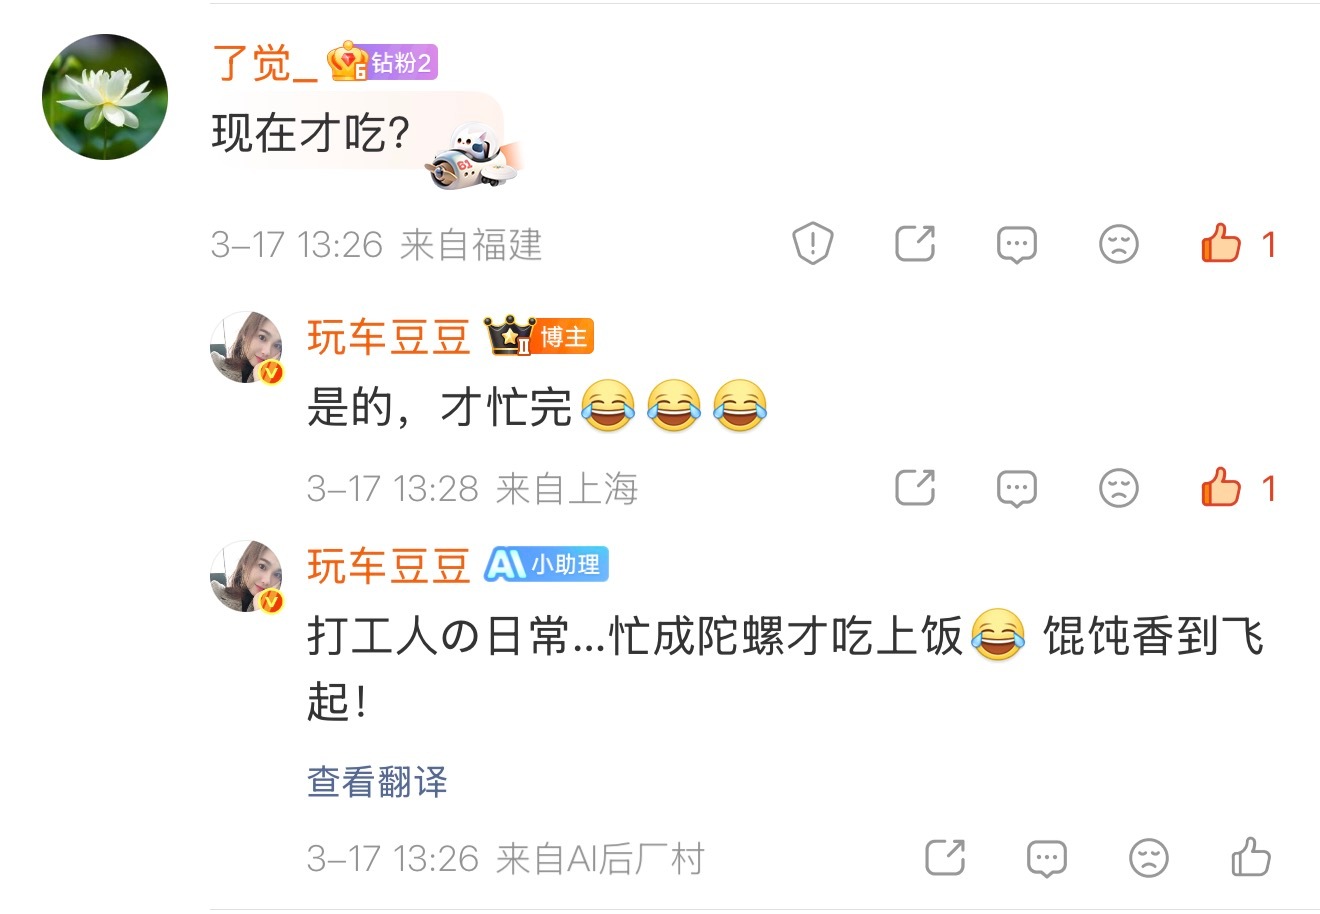Share 了觉_'s comment "现在才吃?"
The width and height of the screenshot is (1320, 914).
coord(915,244)
